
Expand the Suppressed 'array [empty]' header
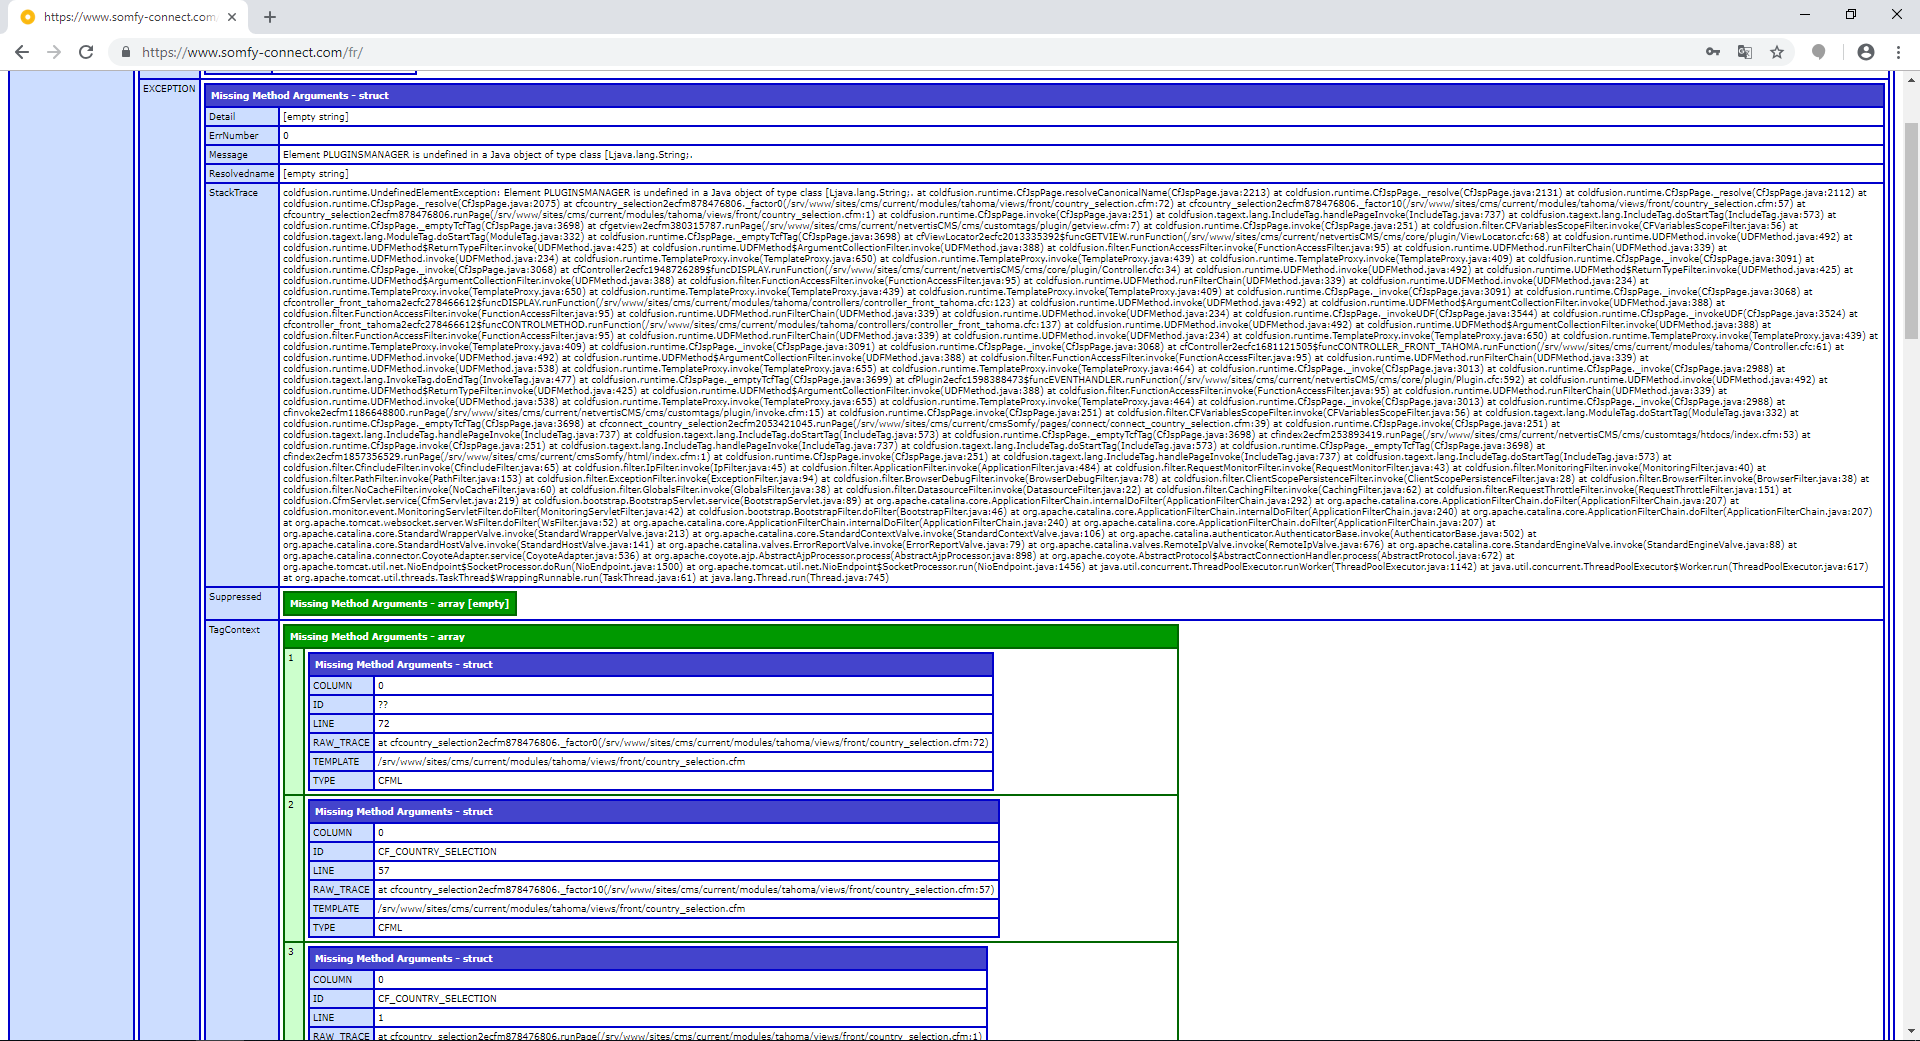(399, 604)
